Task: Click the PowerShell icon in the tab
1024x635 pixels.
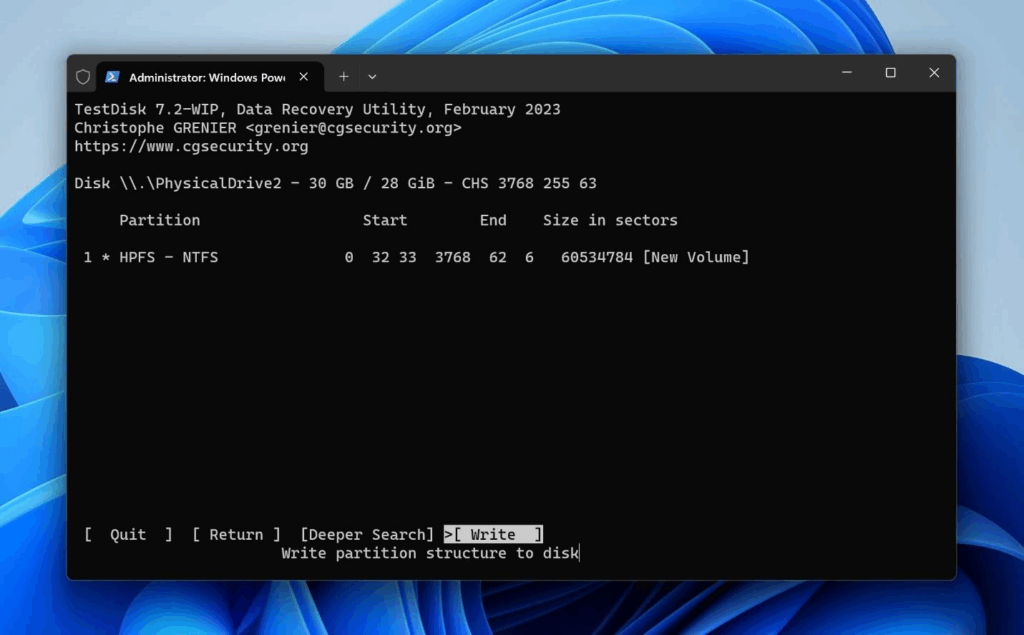Action: click(x=113, y=76)
